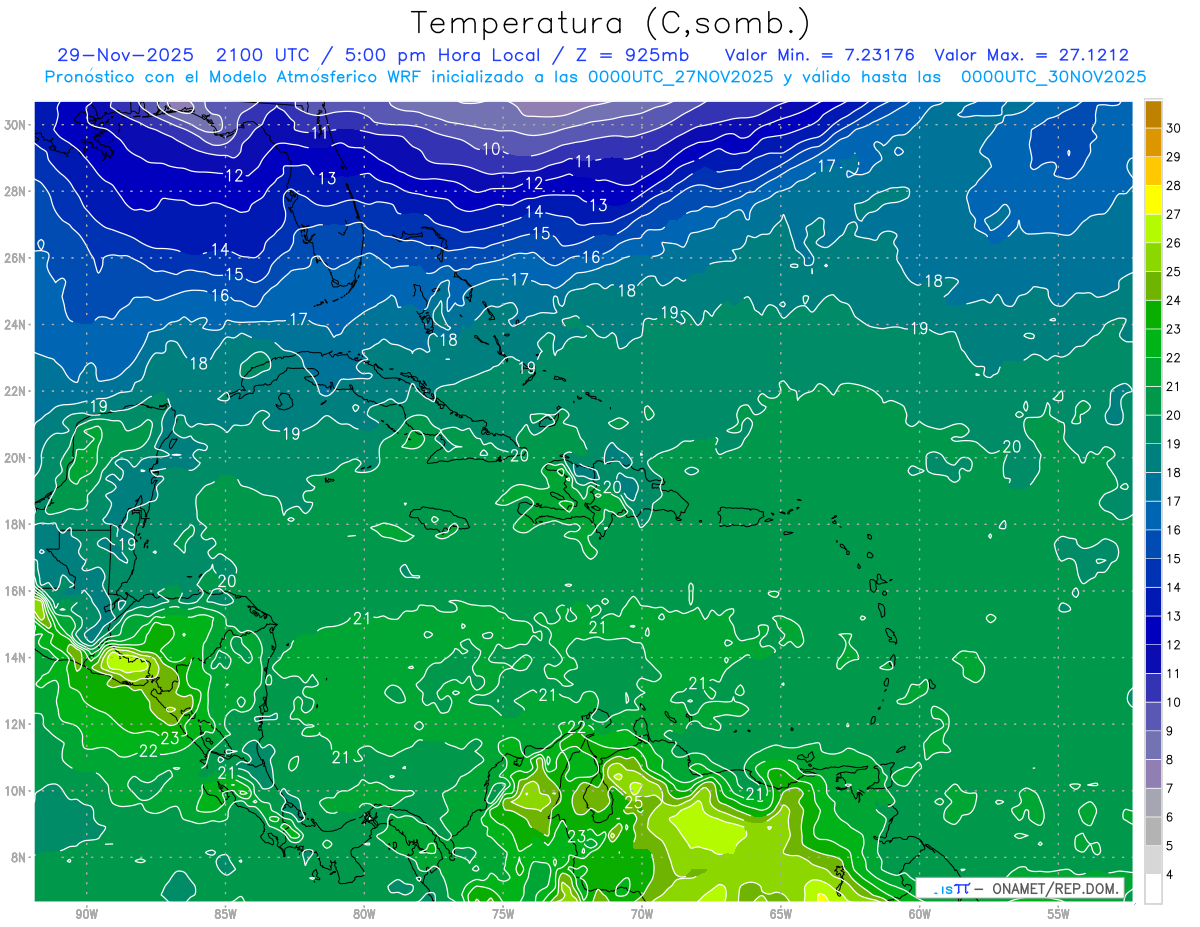Screen dimensions: 1200x927
Task: Click the 65W longitude axis label
Action: (x=781, y=914)
